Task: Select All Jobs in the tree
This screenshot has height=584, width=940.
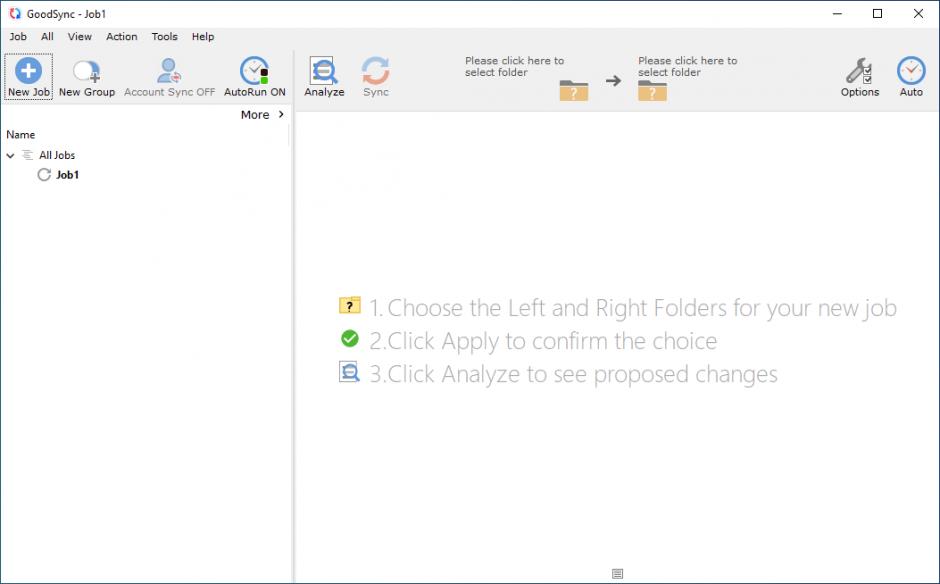Action: 57,155
